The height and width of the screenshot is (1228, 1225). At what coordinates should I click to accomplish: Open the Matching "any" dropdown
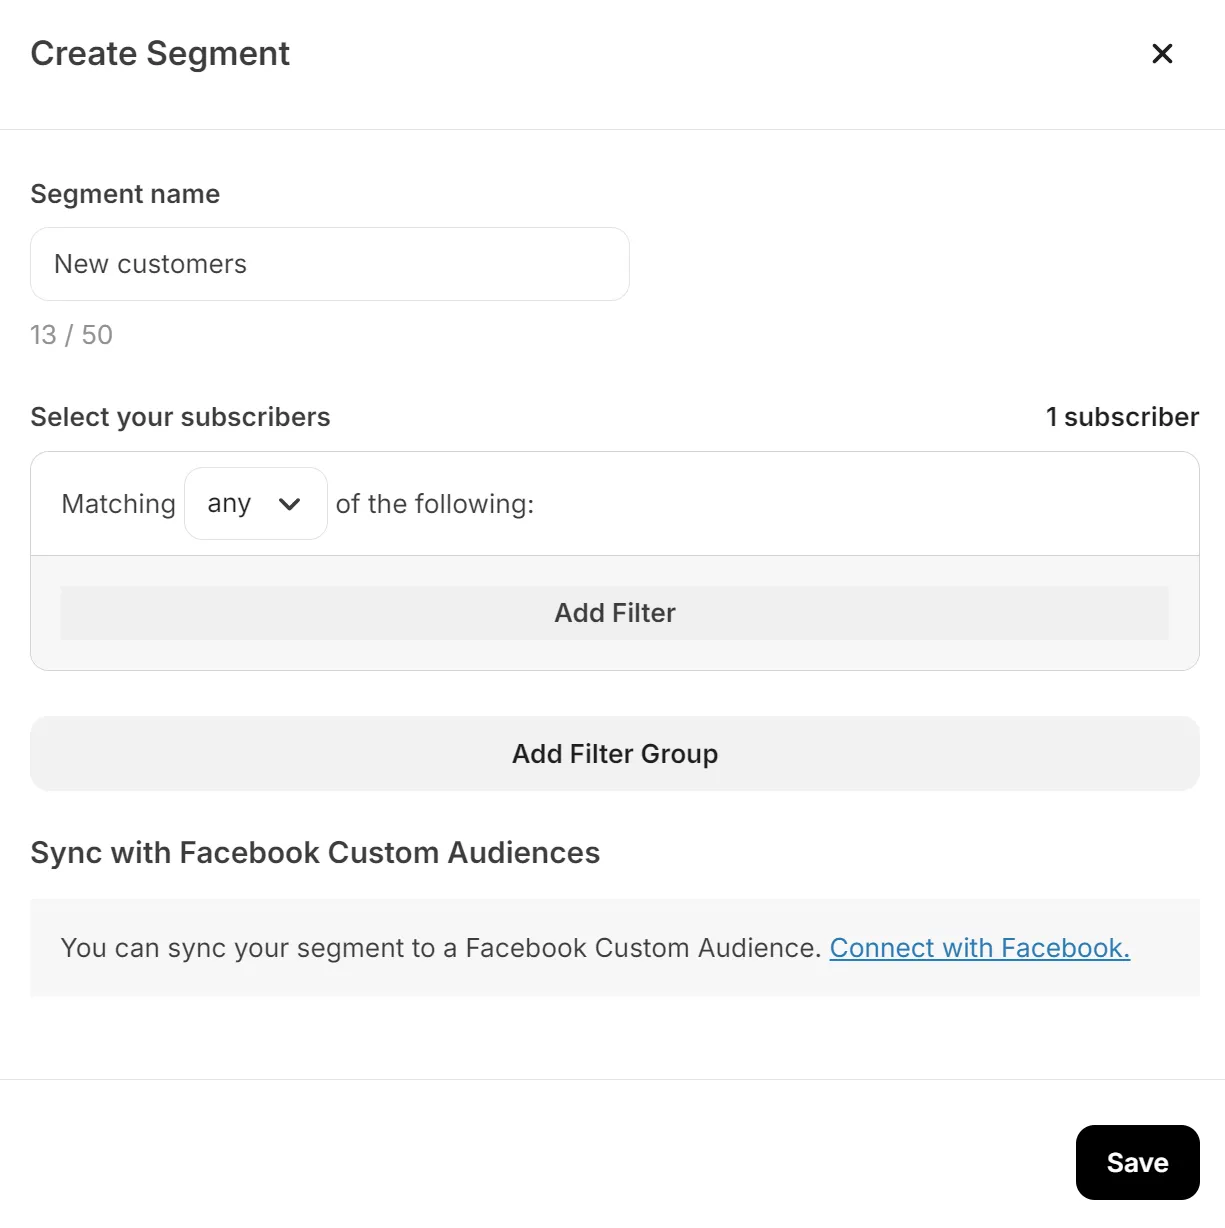255,504
